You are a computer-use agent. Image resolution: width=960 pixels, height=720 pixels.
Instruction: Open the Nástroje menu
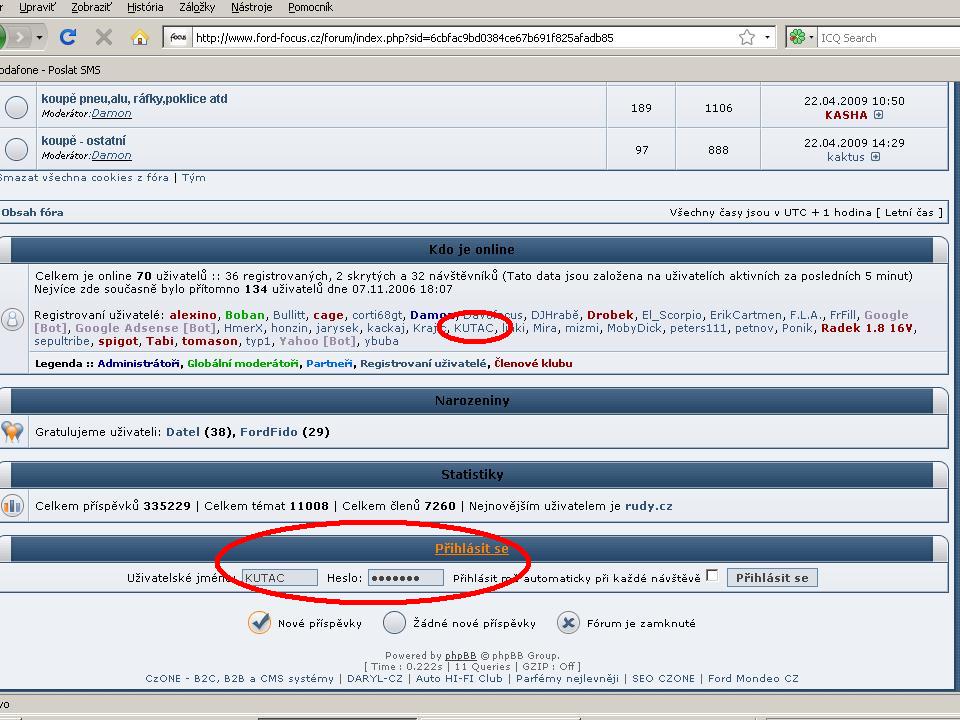(x=251, y=7)
